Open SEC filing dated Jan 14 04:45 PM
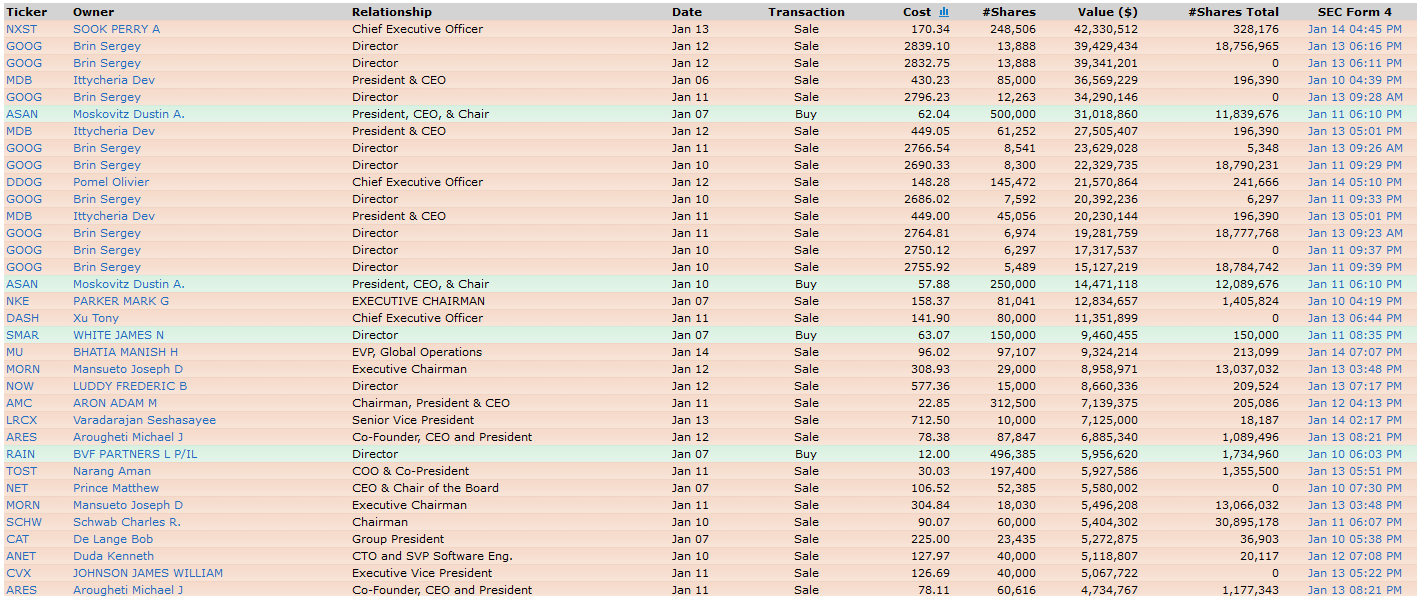 click(1354, 29)
